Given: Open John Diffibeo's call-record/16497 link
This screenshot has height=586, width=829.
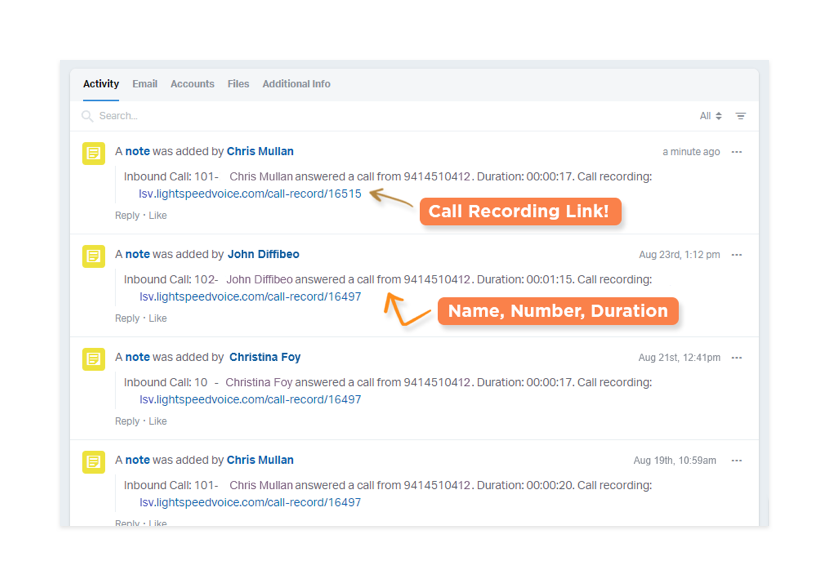Looking at the screenshot, I should click(250, 297).
